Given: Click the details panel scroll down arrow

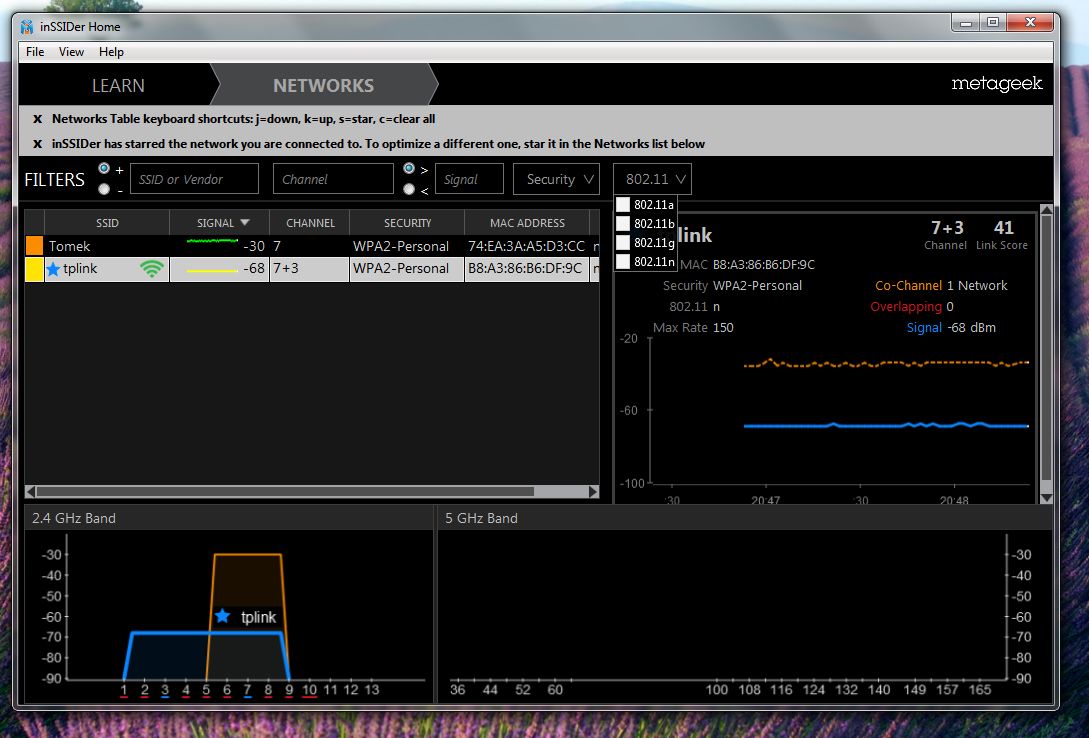Looking at the screenshot, I should click(x=1046, y=498).
